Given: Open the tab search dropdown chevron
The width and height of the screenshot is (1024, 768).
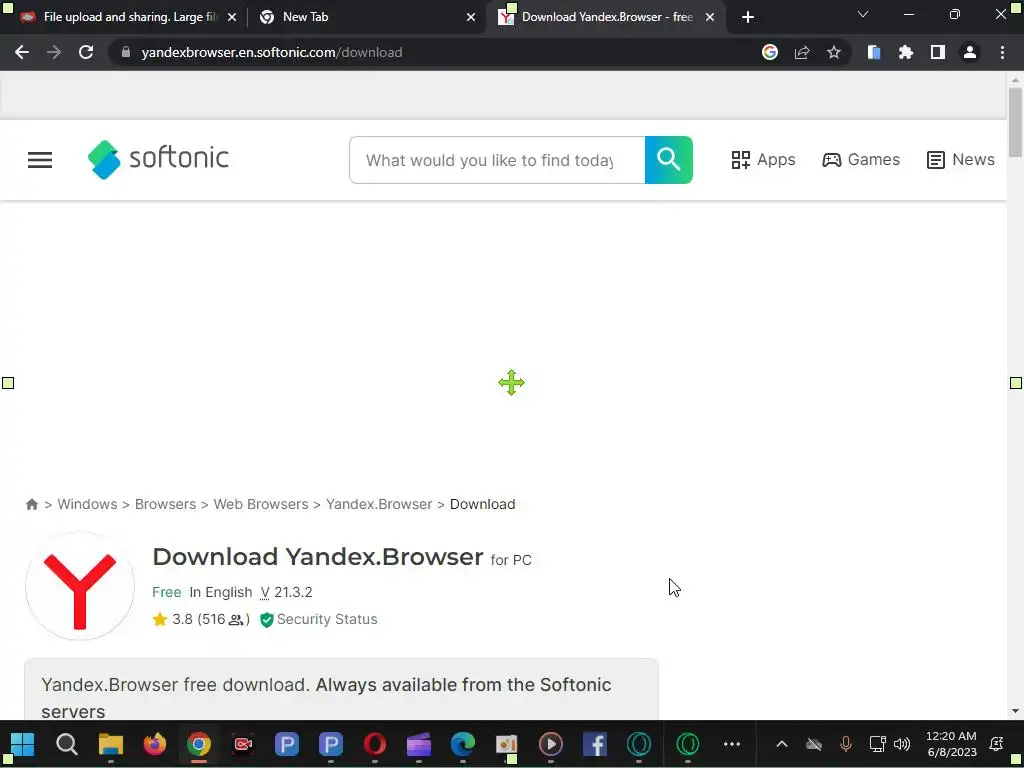Looking at the screenshot, I should (863, 14).
